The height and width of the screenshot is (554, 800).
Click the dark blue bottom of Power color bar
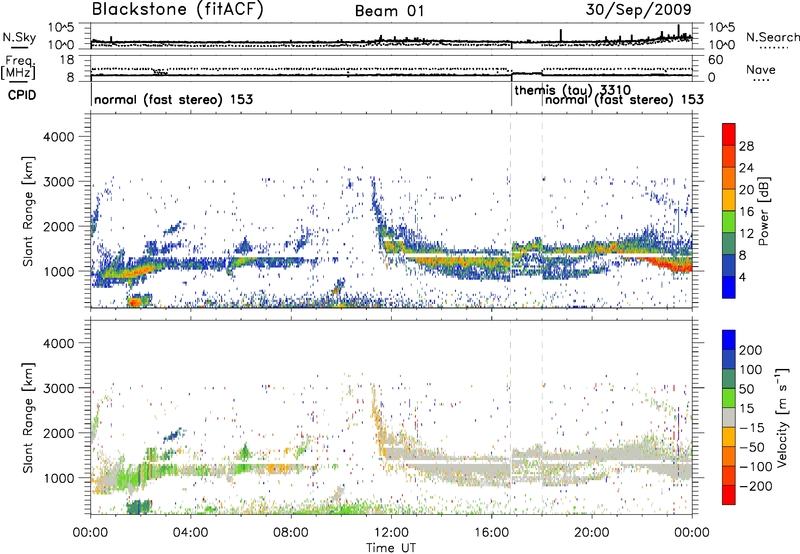pyautogui.click(x=729, y=287)
